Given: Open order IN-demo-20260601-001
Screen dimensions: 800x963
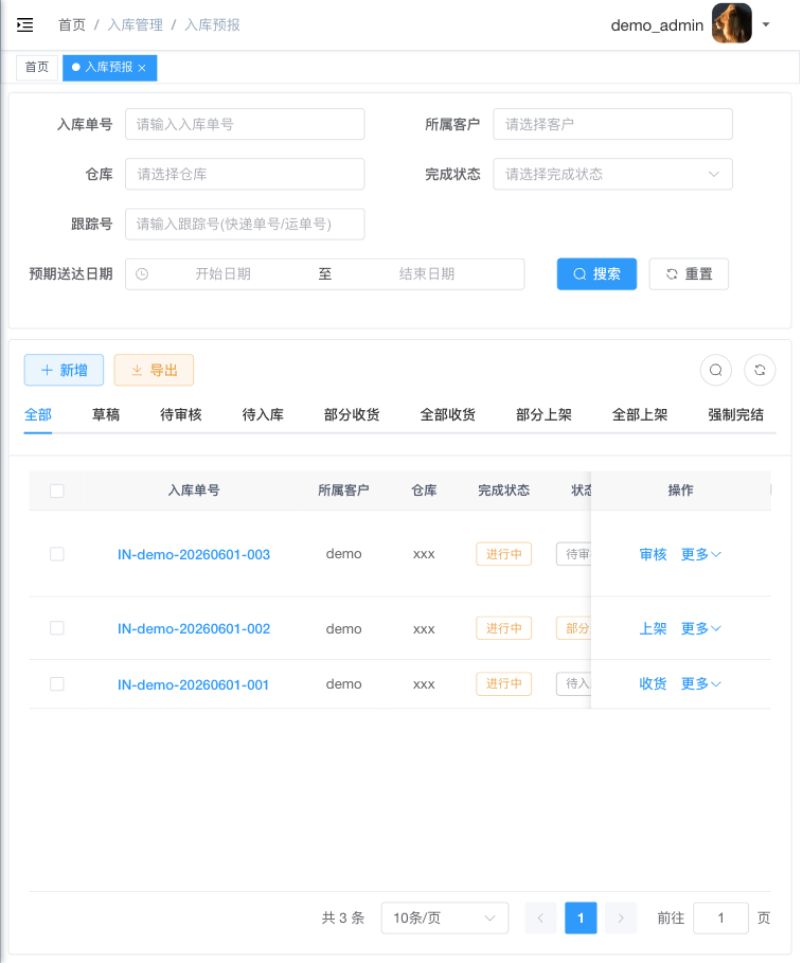Looking at the screenshot, I should 193,685.
